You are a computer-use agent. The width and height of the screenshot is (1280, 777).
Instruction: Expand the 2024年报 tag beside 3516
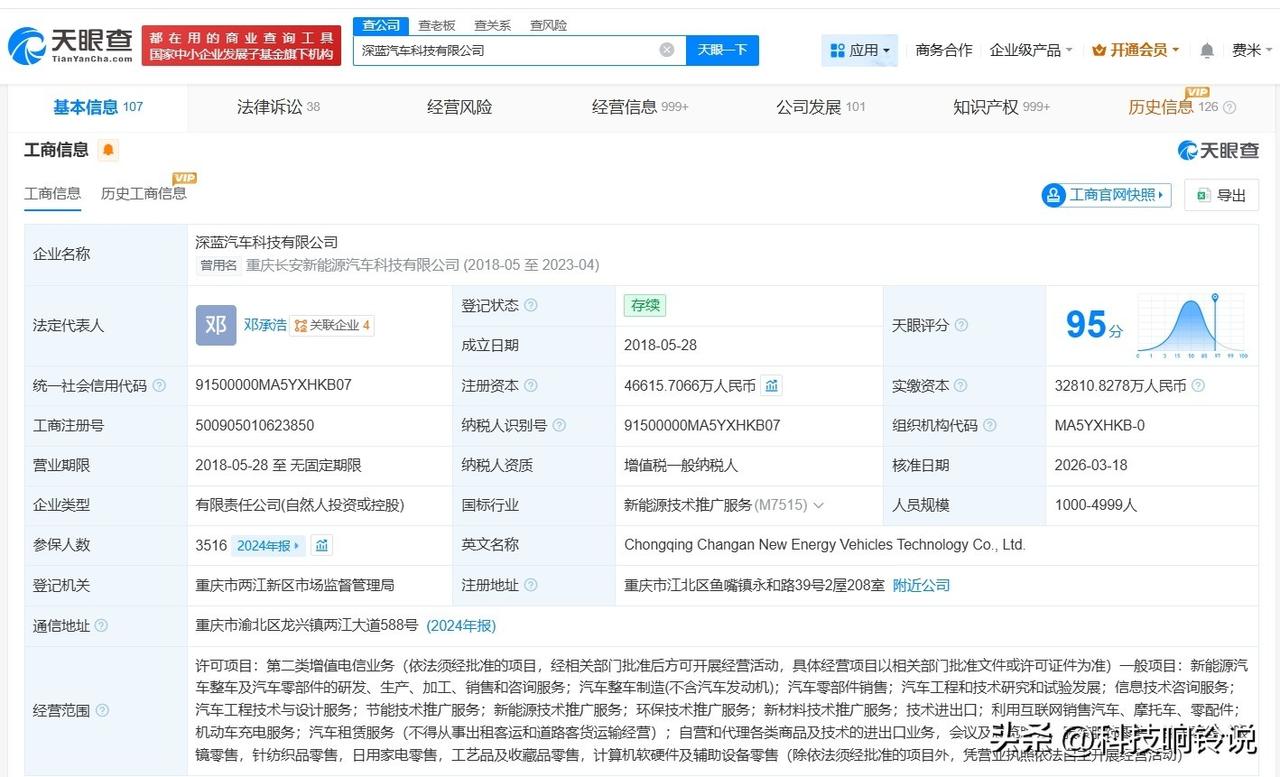click(268, 545)
